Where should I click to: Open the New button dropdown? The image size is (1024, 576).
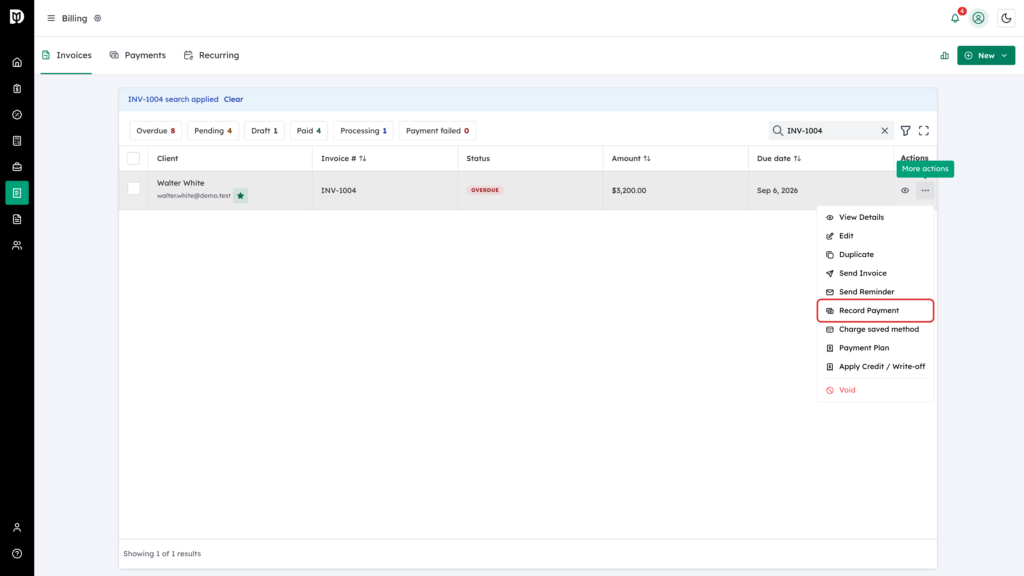coord(986,56)
